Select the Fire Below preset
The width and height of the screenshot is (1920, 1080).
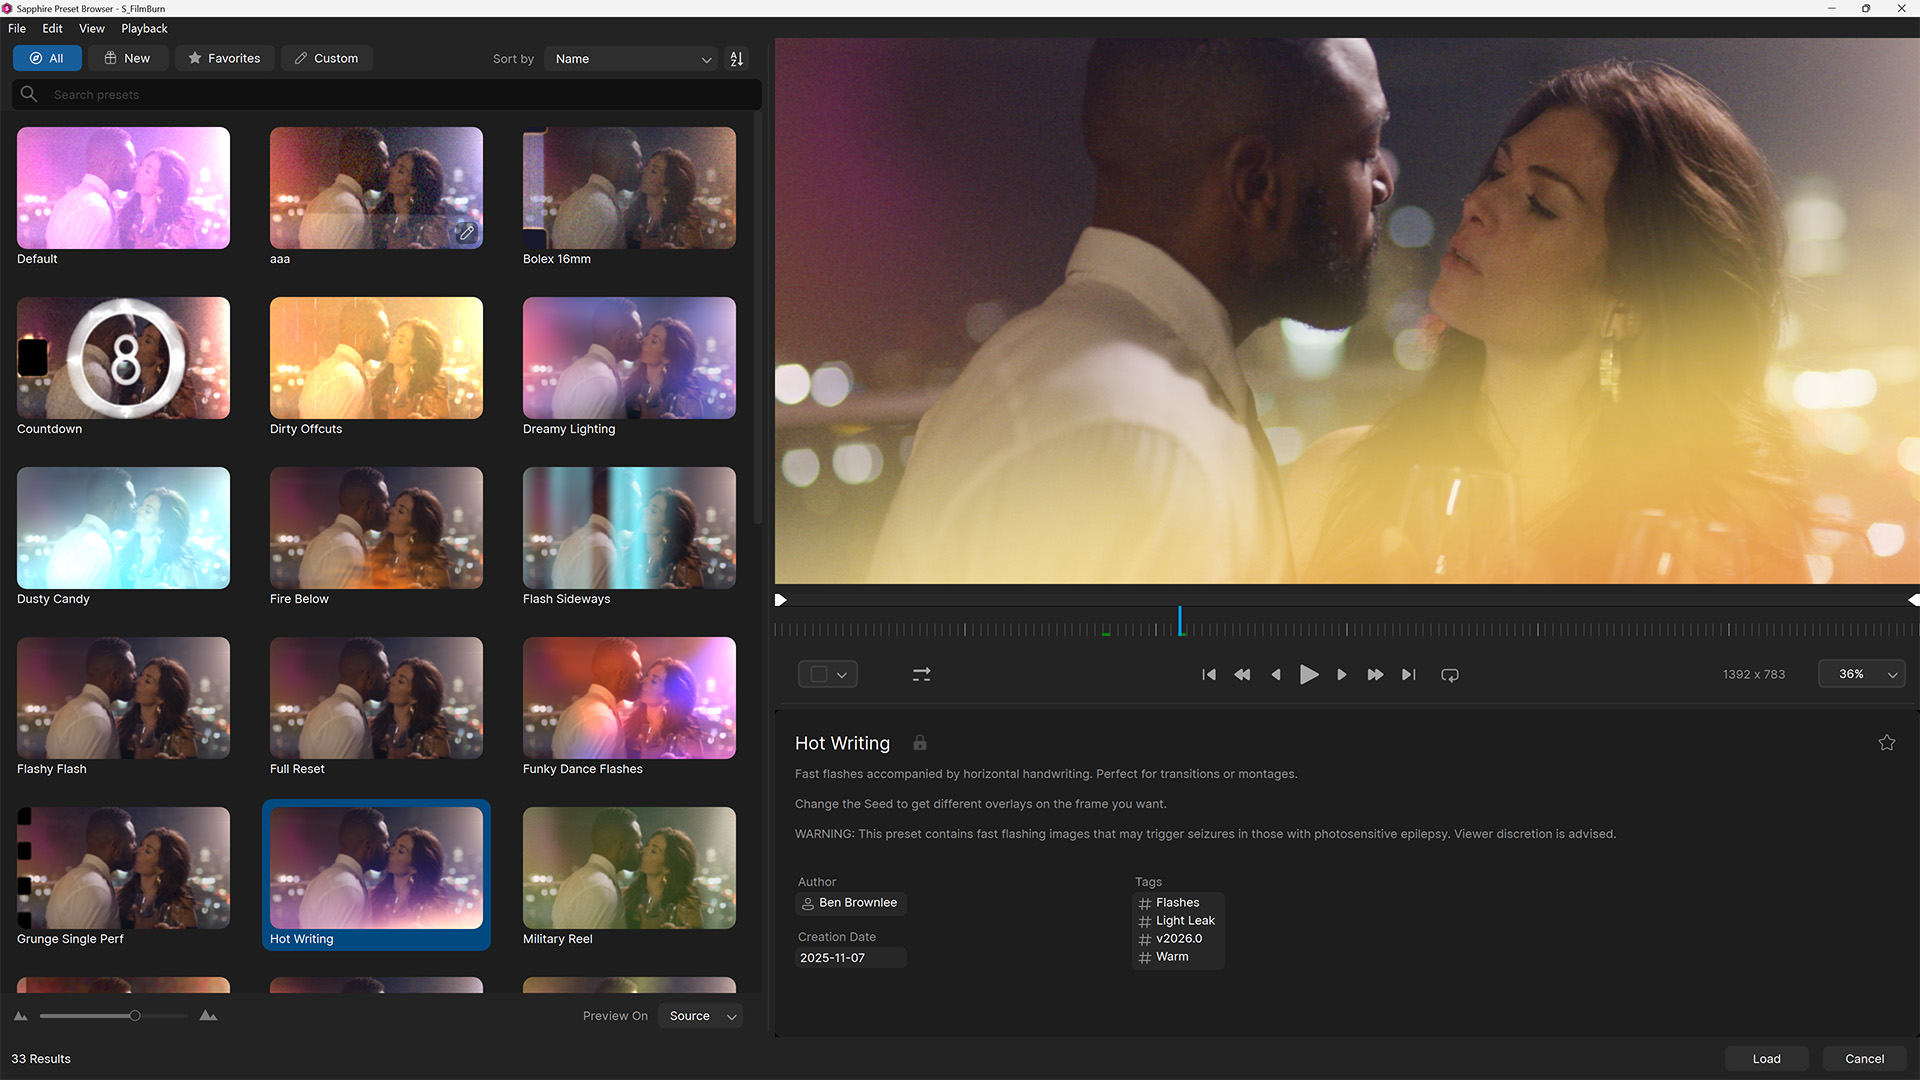(x=376, y=528)
